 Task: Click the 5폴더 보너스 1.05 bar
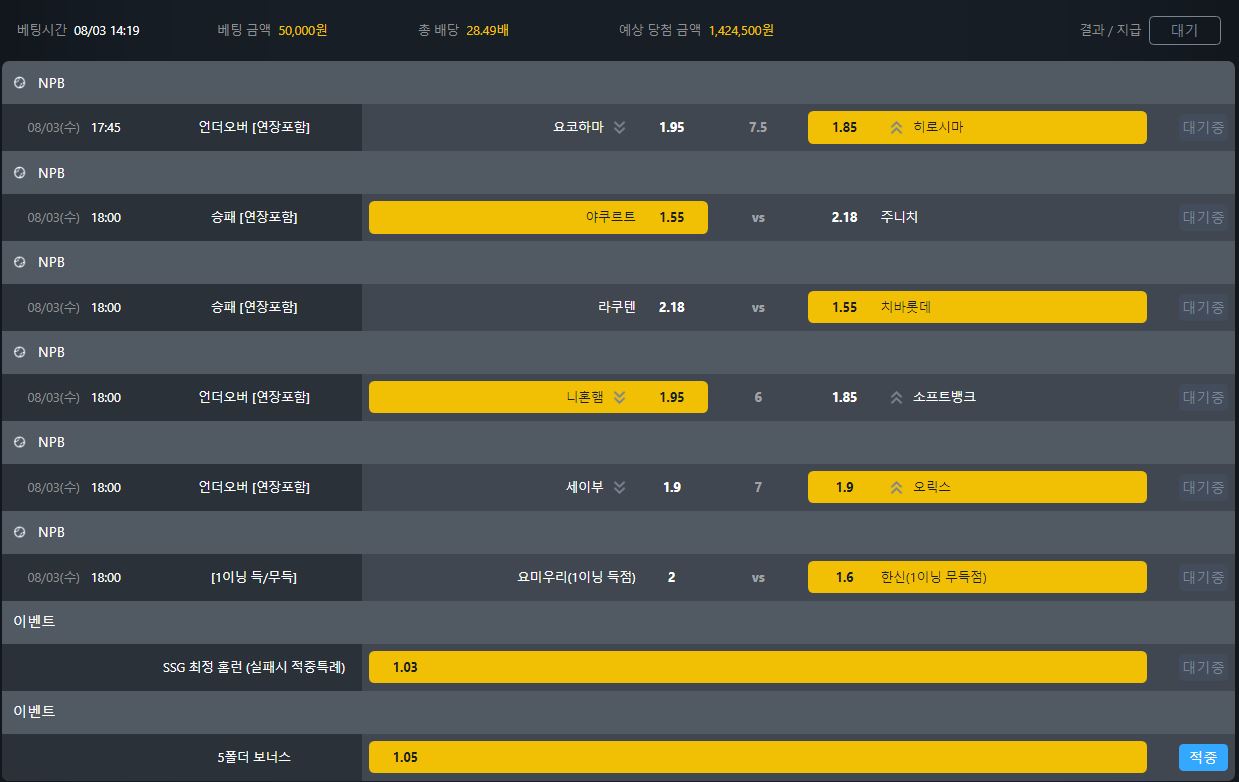(757, 757)
